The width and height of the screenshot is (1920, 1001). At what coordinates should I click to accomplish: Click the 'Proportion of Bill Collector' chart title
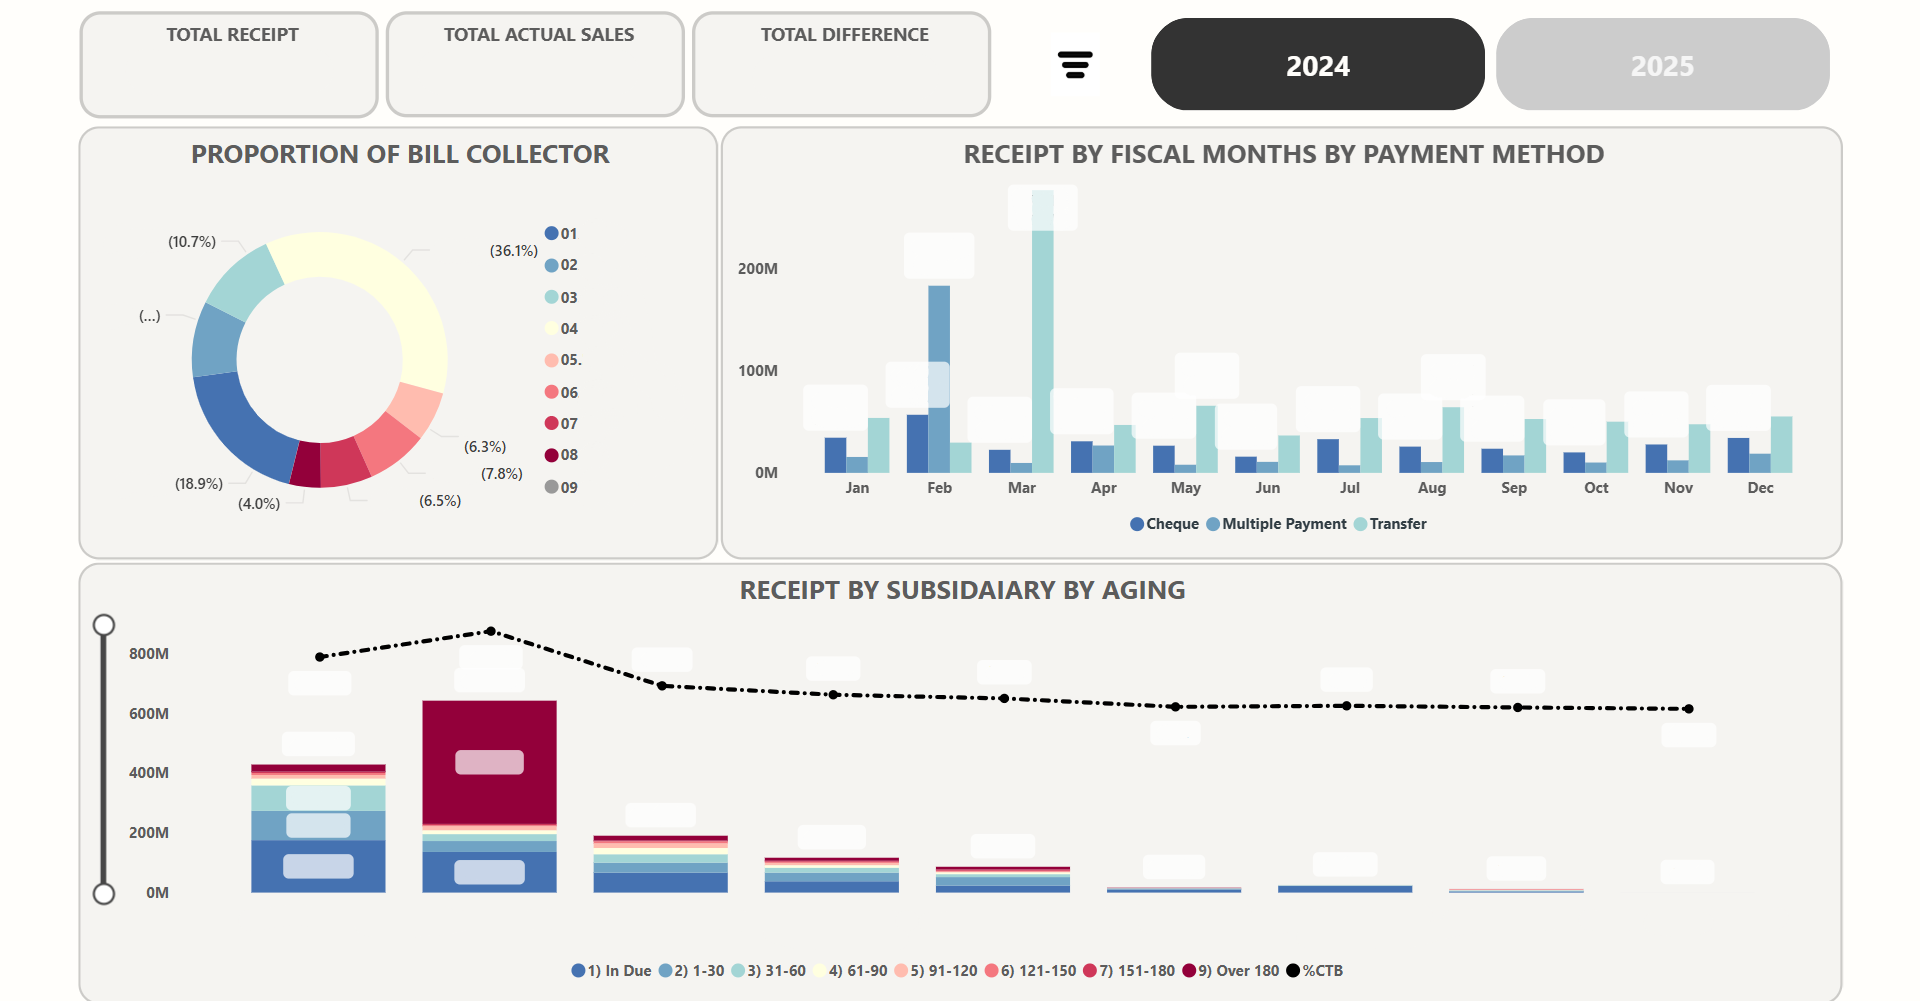click(x=400, y=154)
